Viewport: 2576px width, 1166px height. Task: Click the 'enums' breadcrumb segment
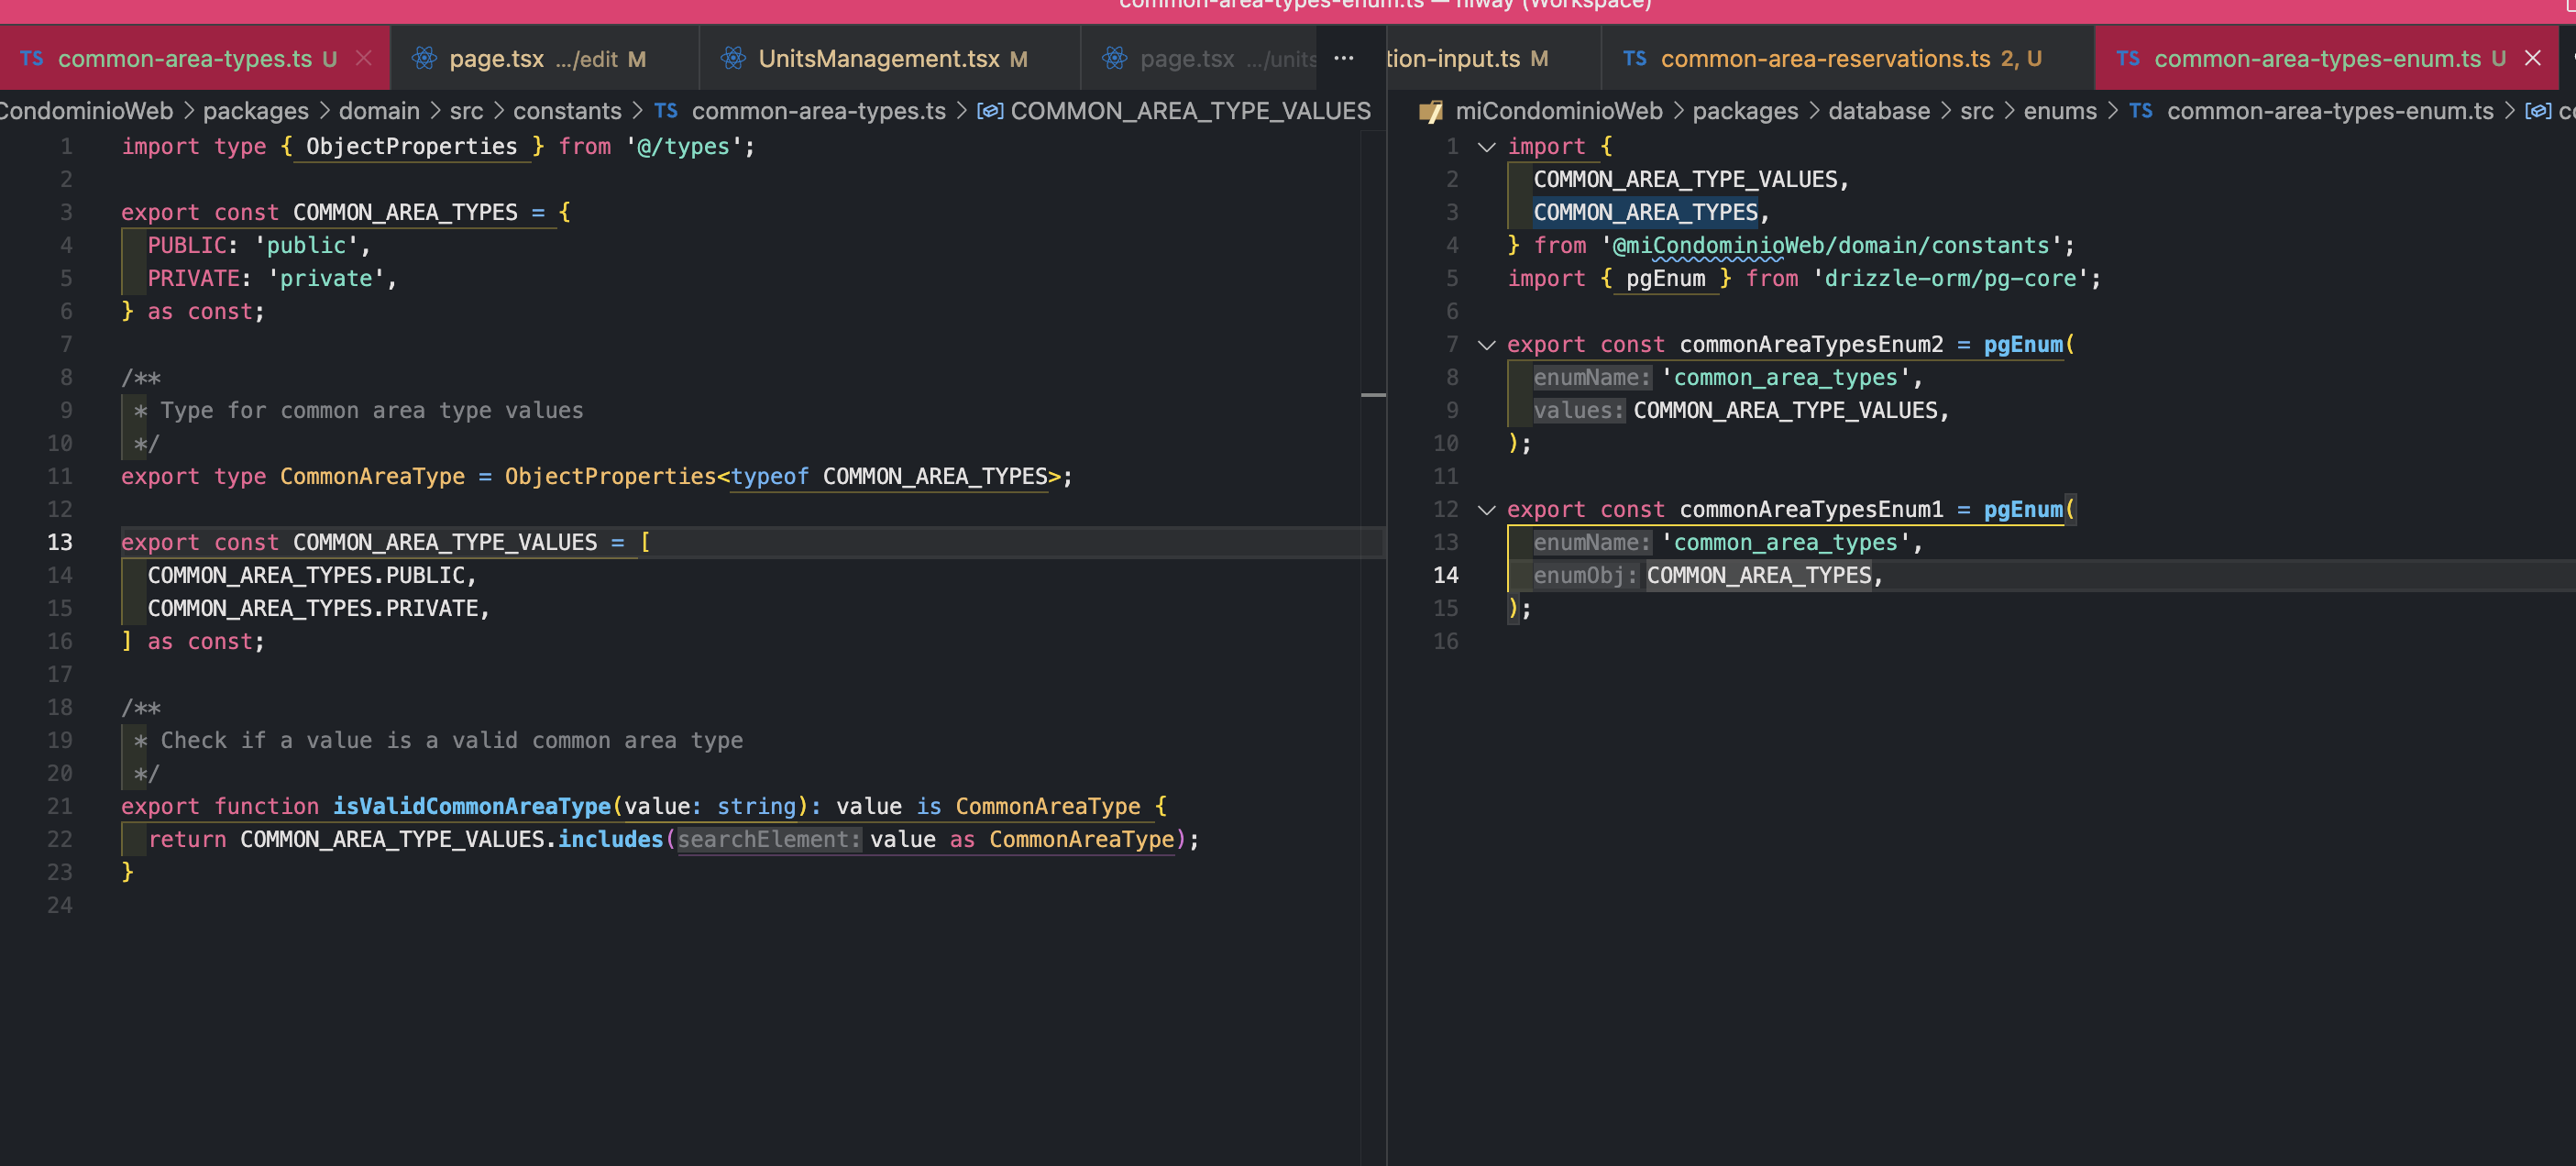(2059, 111)
